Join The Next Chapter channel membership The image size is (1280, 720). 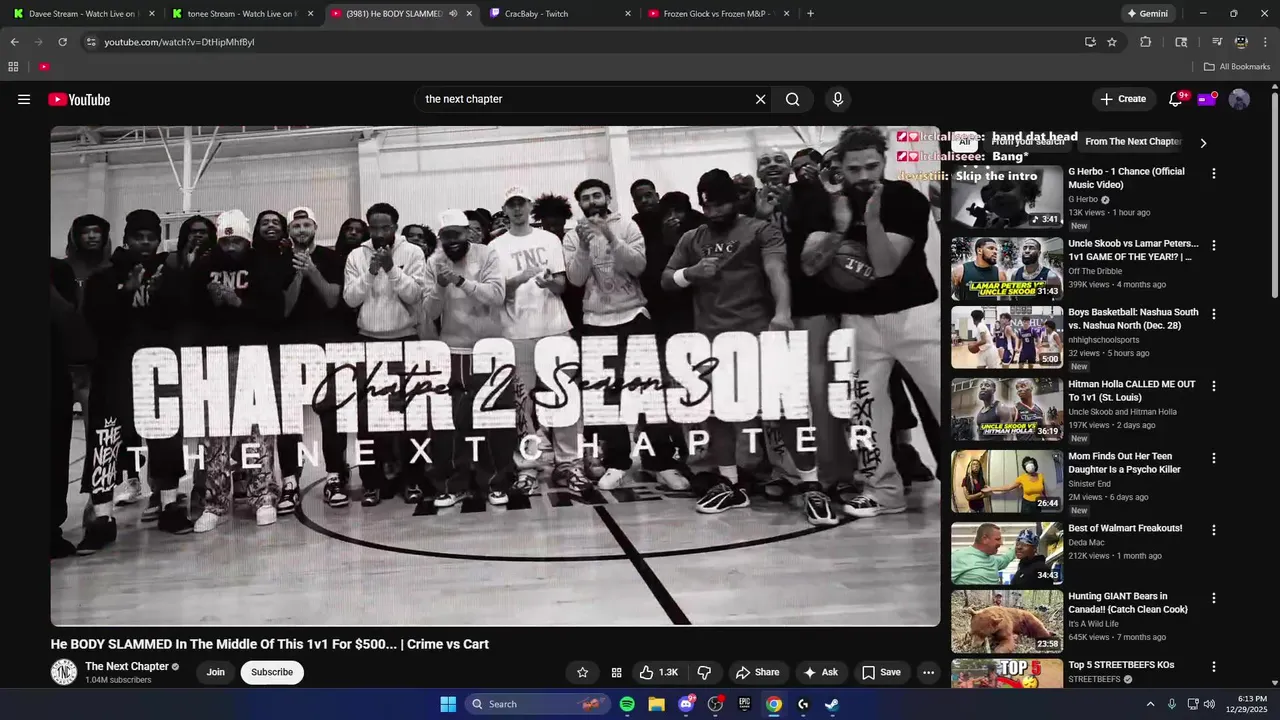[x=215, y=672]
